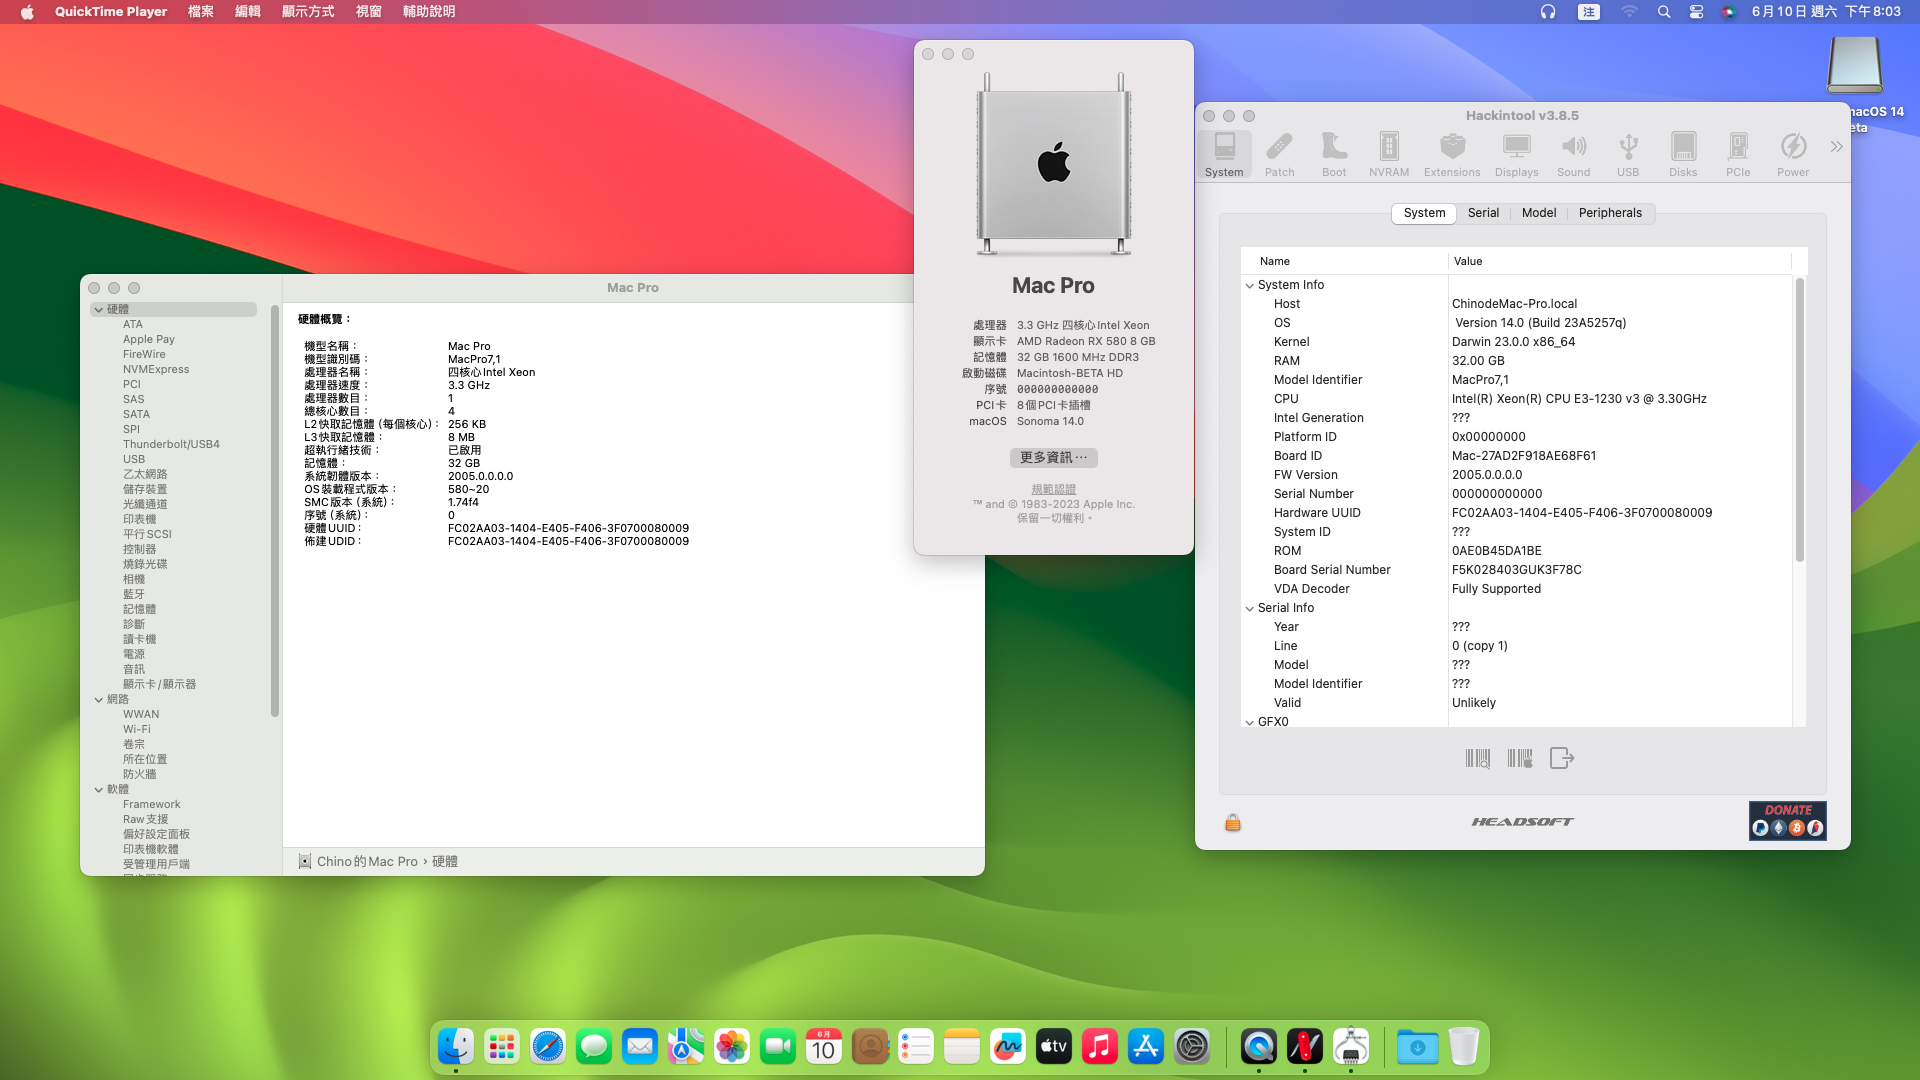Select 顯示卡/顯示器 in System Information sidebar
Image resolution: width=1920 pixels, height=1080 pixels.
160,685
